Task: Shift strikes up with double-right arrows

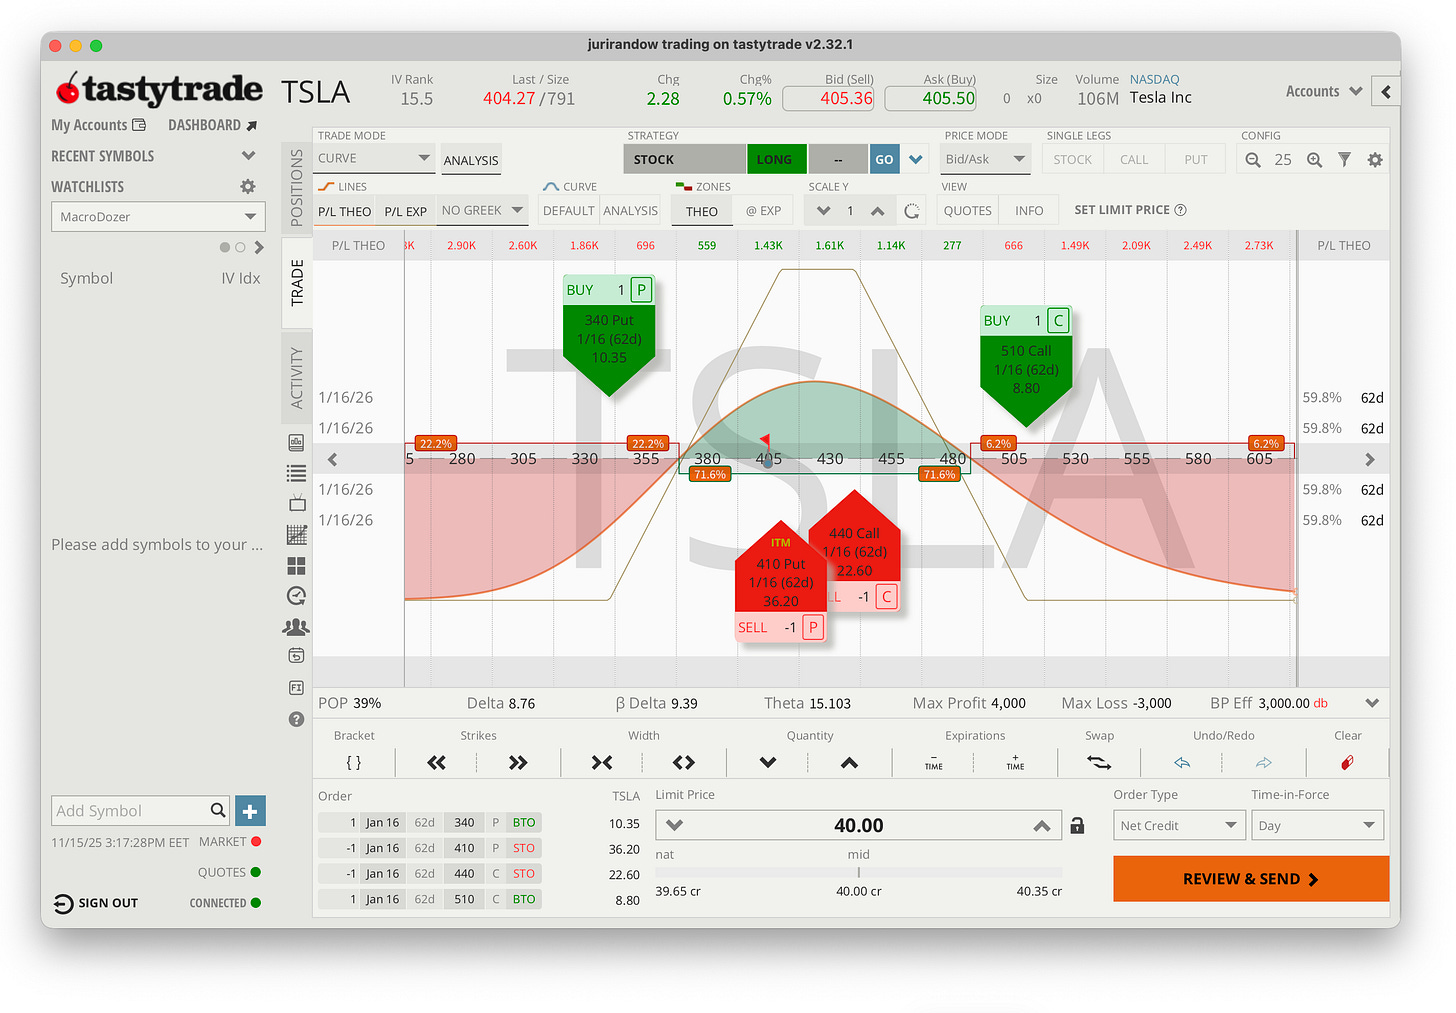Action: coord(518,762)
